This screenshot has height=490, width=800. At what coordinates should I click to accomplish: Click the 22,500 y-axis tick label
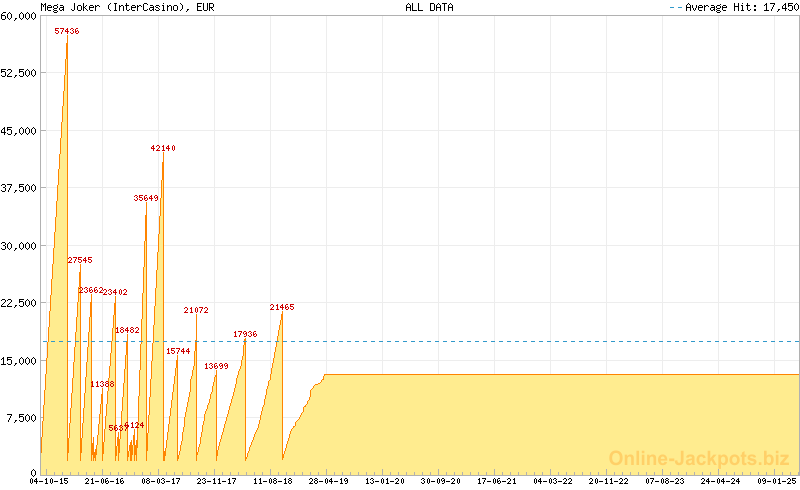pyautogui.click(x=19, y=303)
